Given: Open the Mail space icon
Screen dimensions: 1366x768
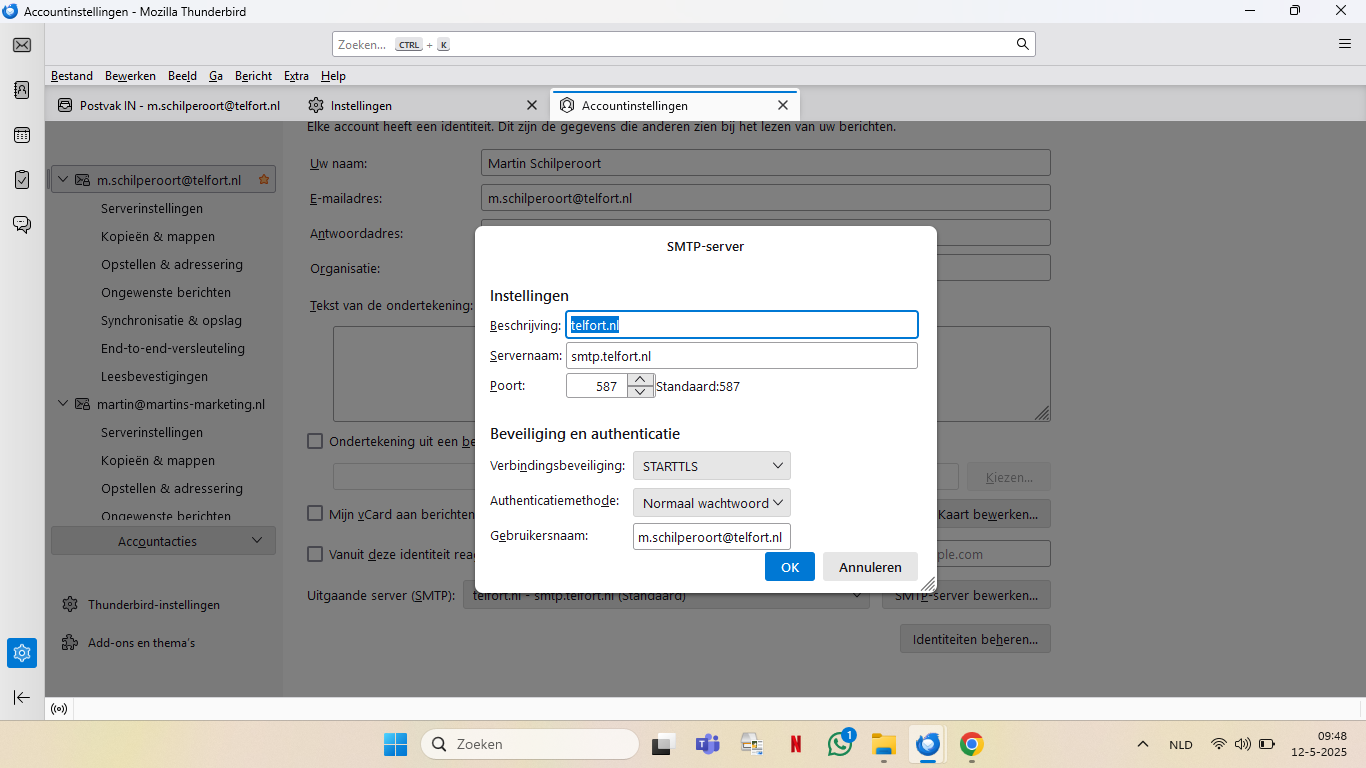Looking at the screenshot, I should click(22, 45).
